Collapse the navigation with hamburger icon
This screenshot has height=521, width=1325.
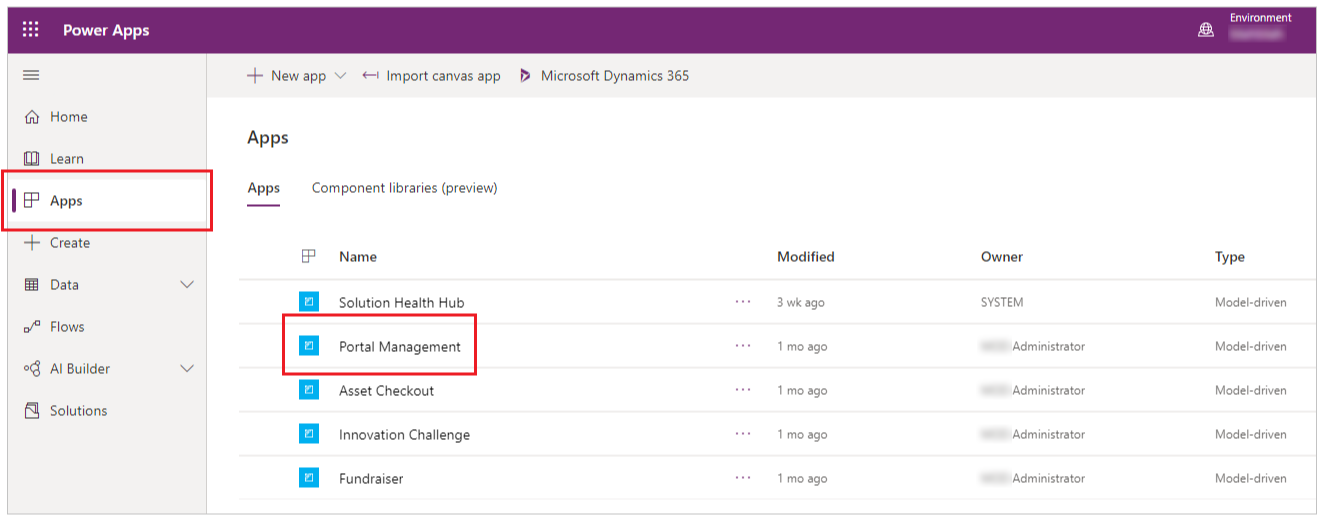pos(31,75)
